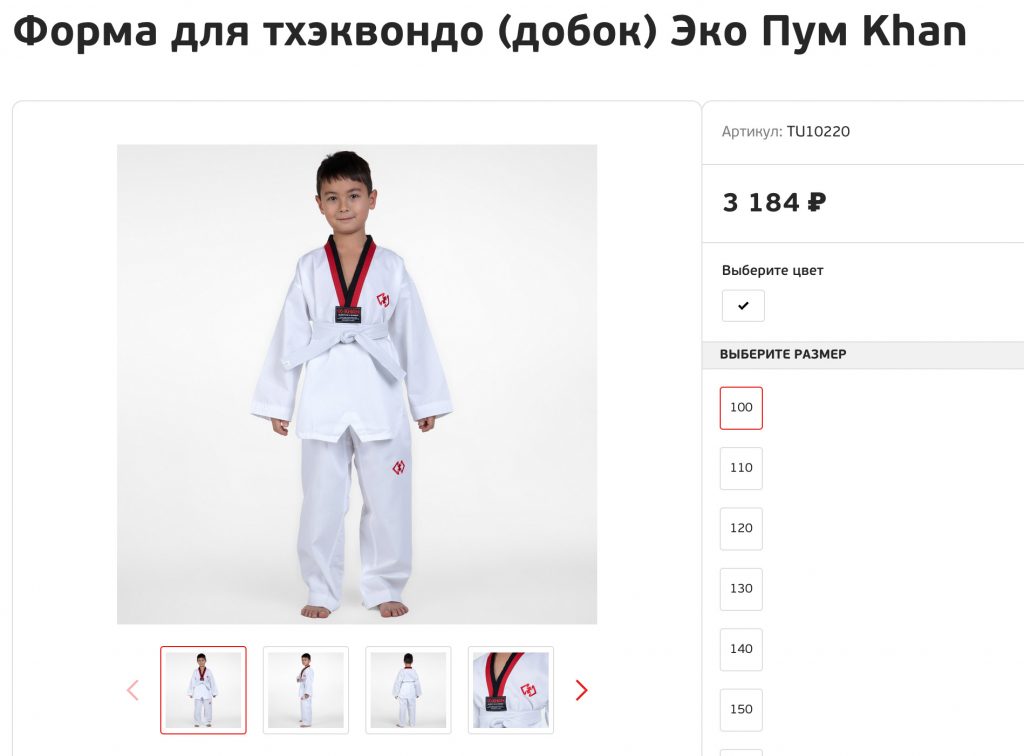1024x756 pixels.
Task: Select the white color swatch with checkmark
Action: click(743, 306)
